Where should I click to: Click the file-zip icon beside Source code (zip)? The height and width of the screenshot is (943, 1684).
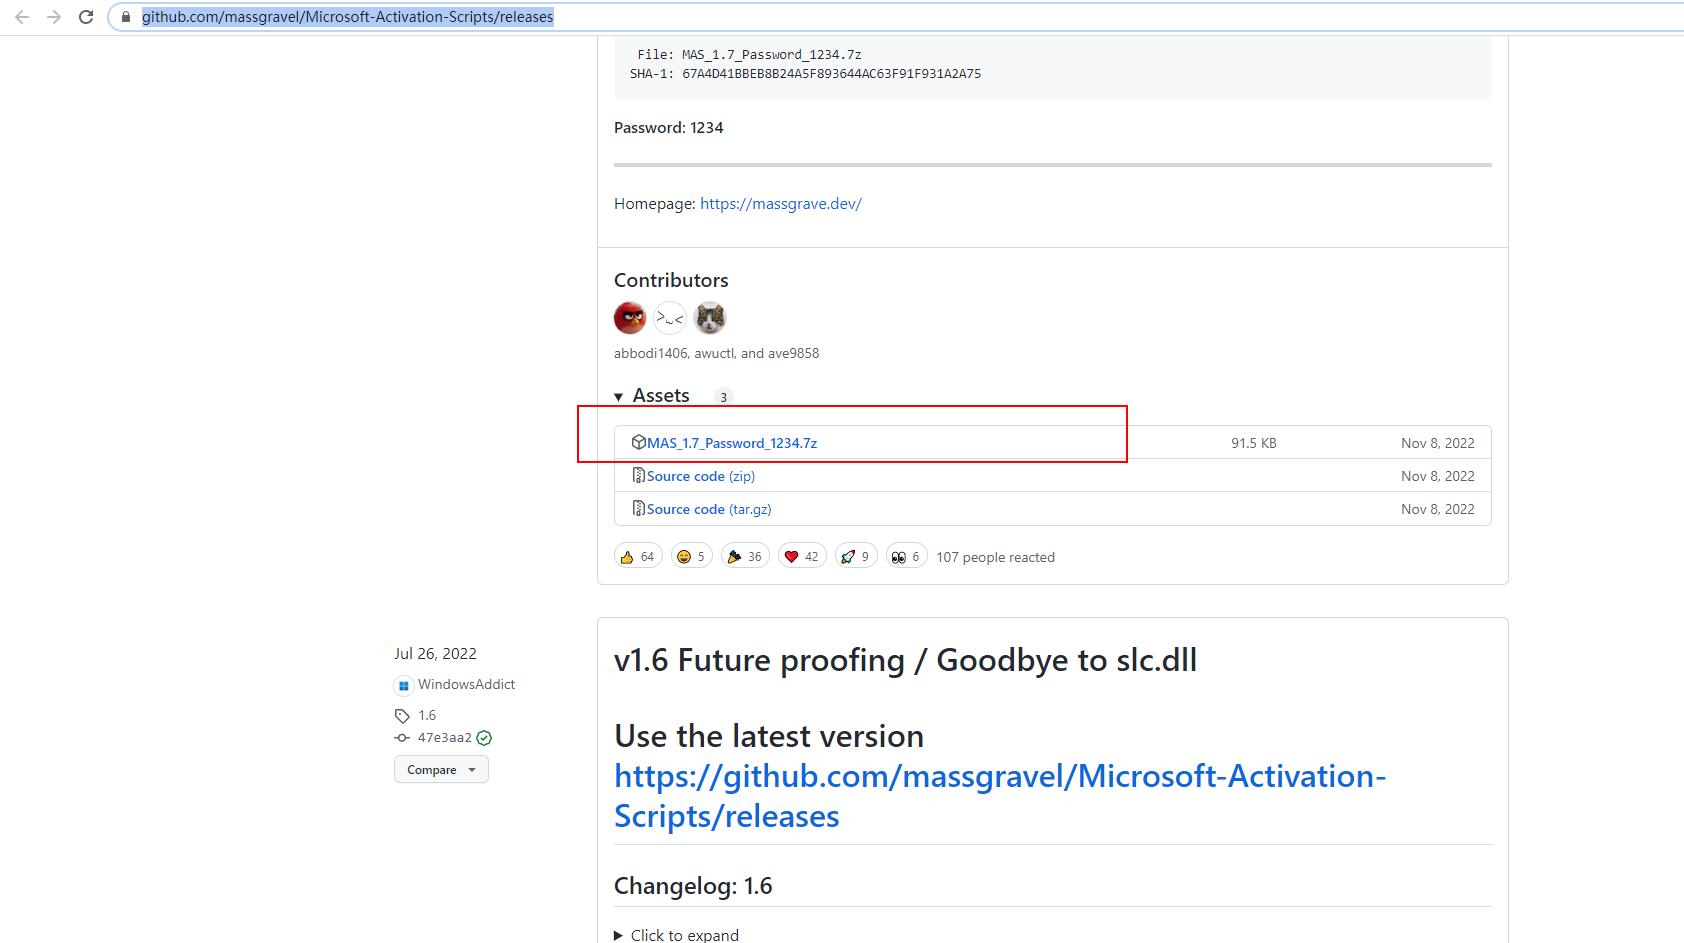coord(639,475)
